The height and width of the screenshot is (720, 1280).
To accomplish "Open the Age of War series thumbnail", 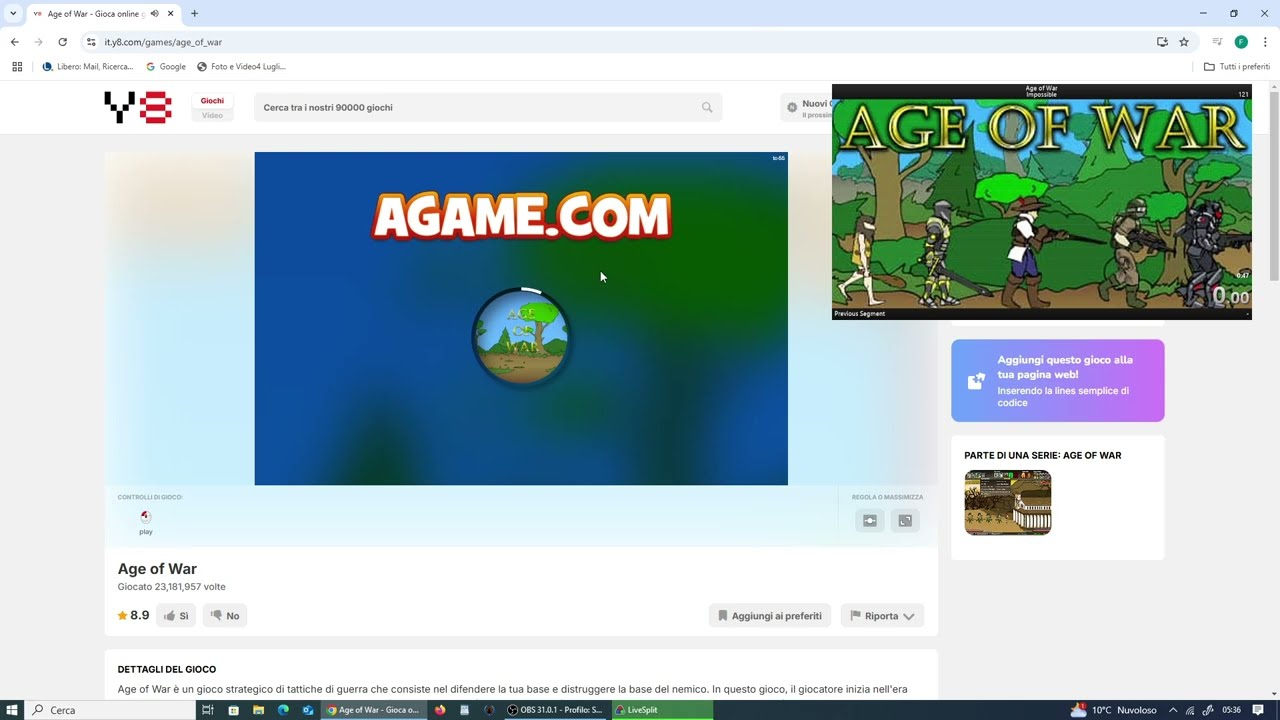I will pyautogui.click(x=1008, y=503).
